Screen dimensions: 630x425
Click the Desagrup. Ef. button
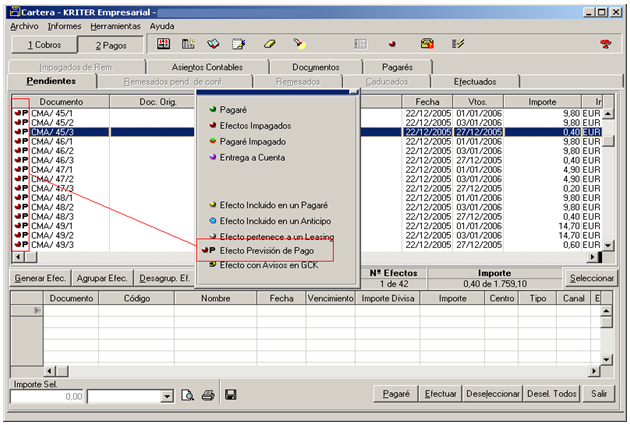[x=164, y=278]
